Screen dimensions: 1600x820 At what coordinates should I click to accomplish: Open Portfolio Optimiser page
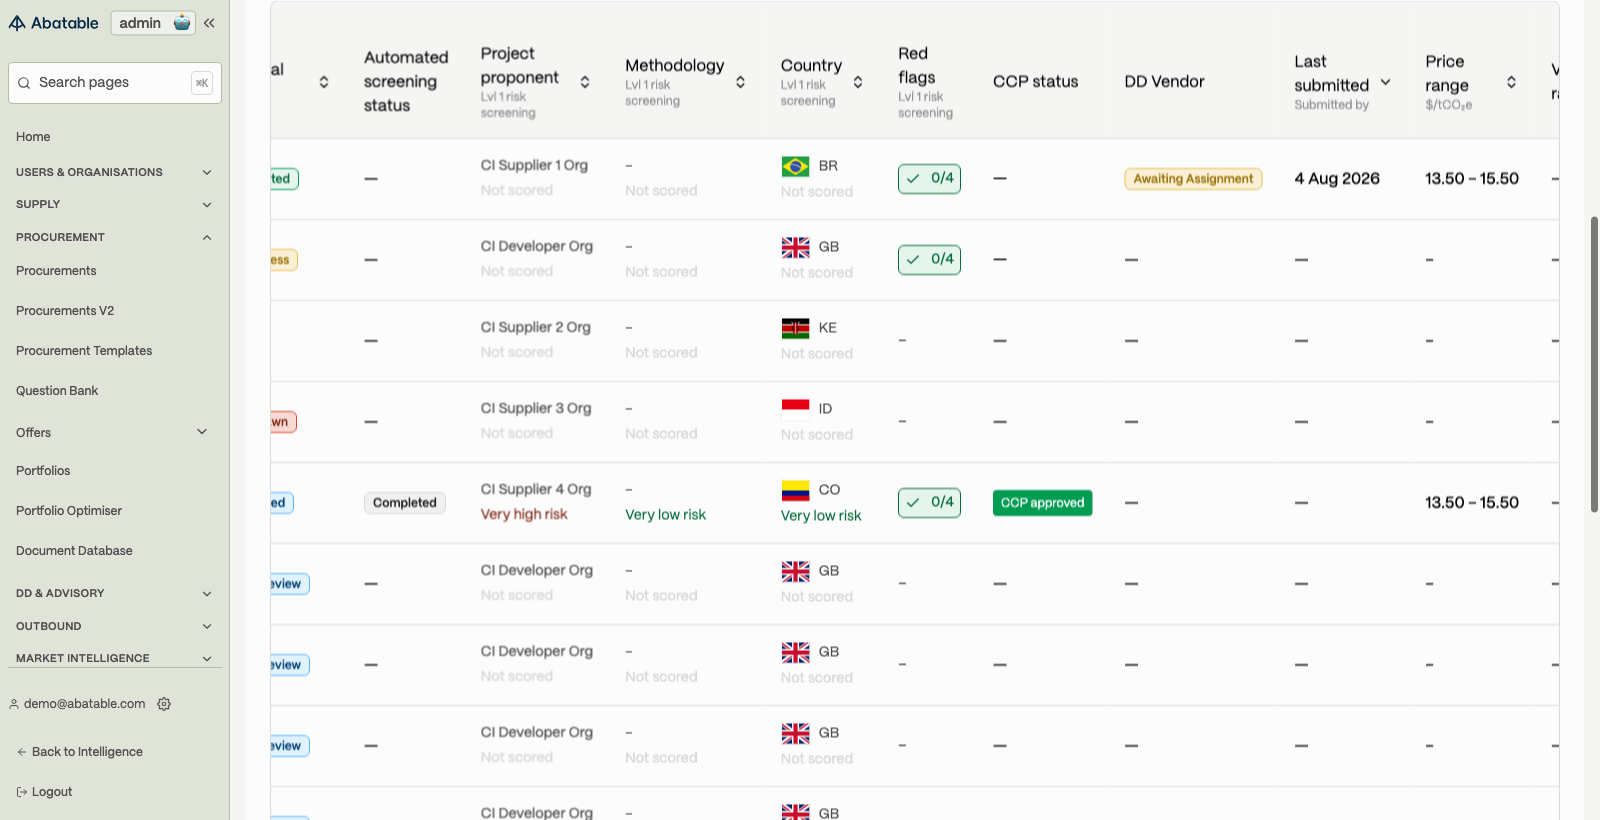[x=69, y=511]
